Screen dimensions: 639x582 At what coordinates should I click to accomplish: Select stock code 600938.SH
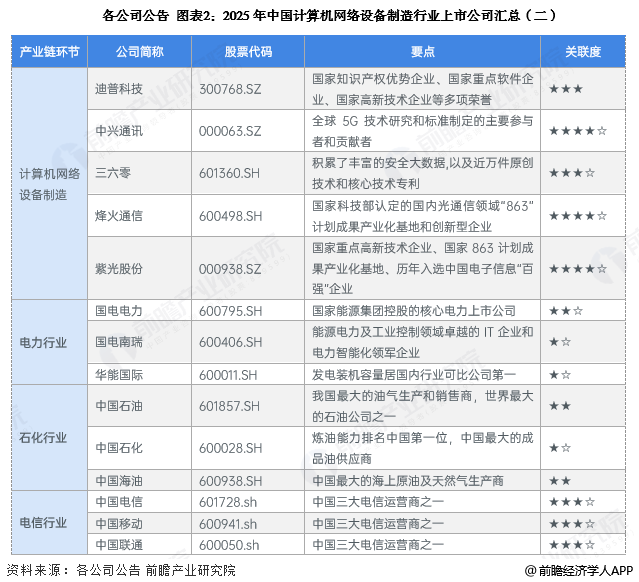230,481
